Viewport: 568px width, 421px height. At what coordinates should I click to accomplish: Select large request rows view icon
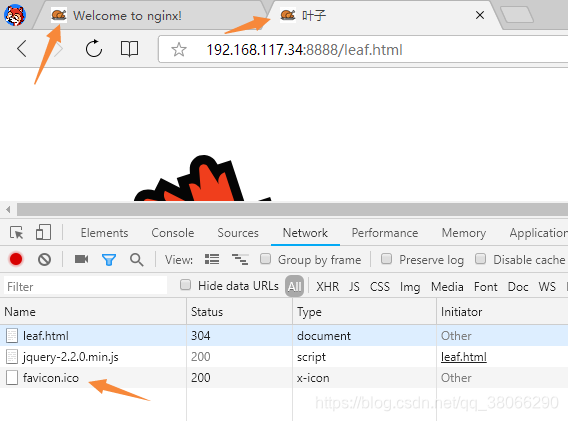click(x=212, y=259)
